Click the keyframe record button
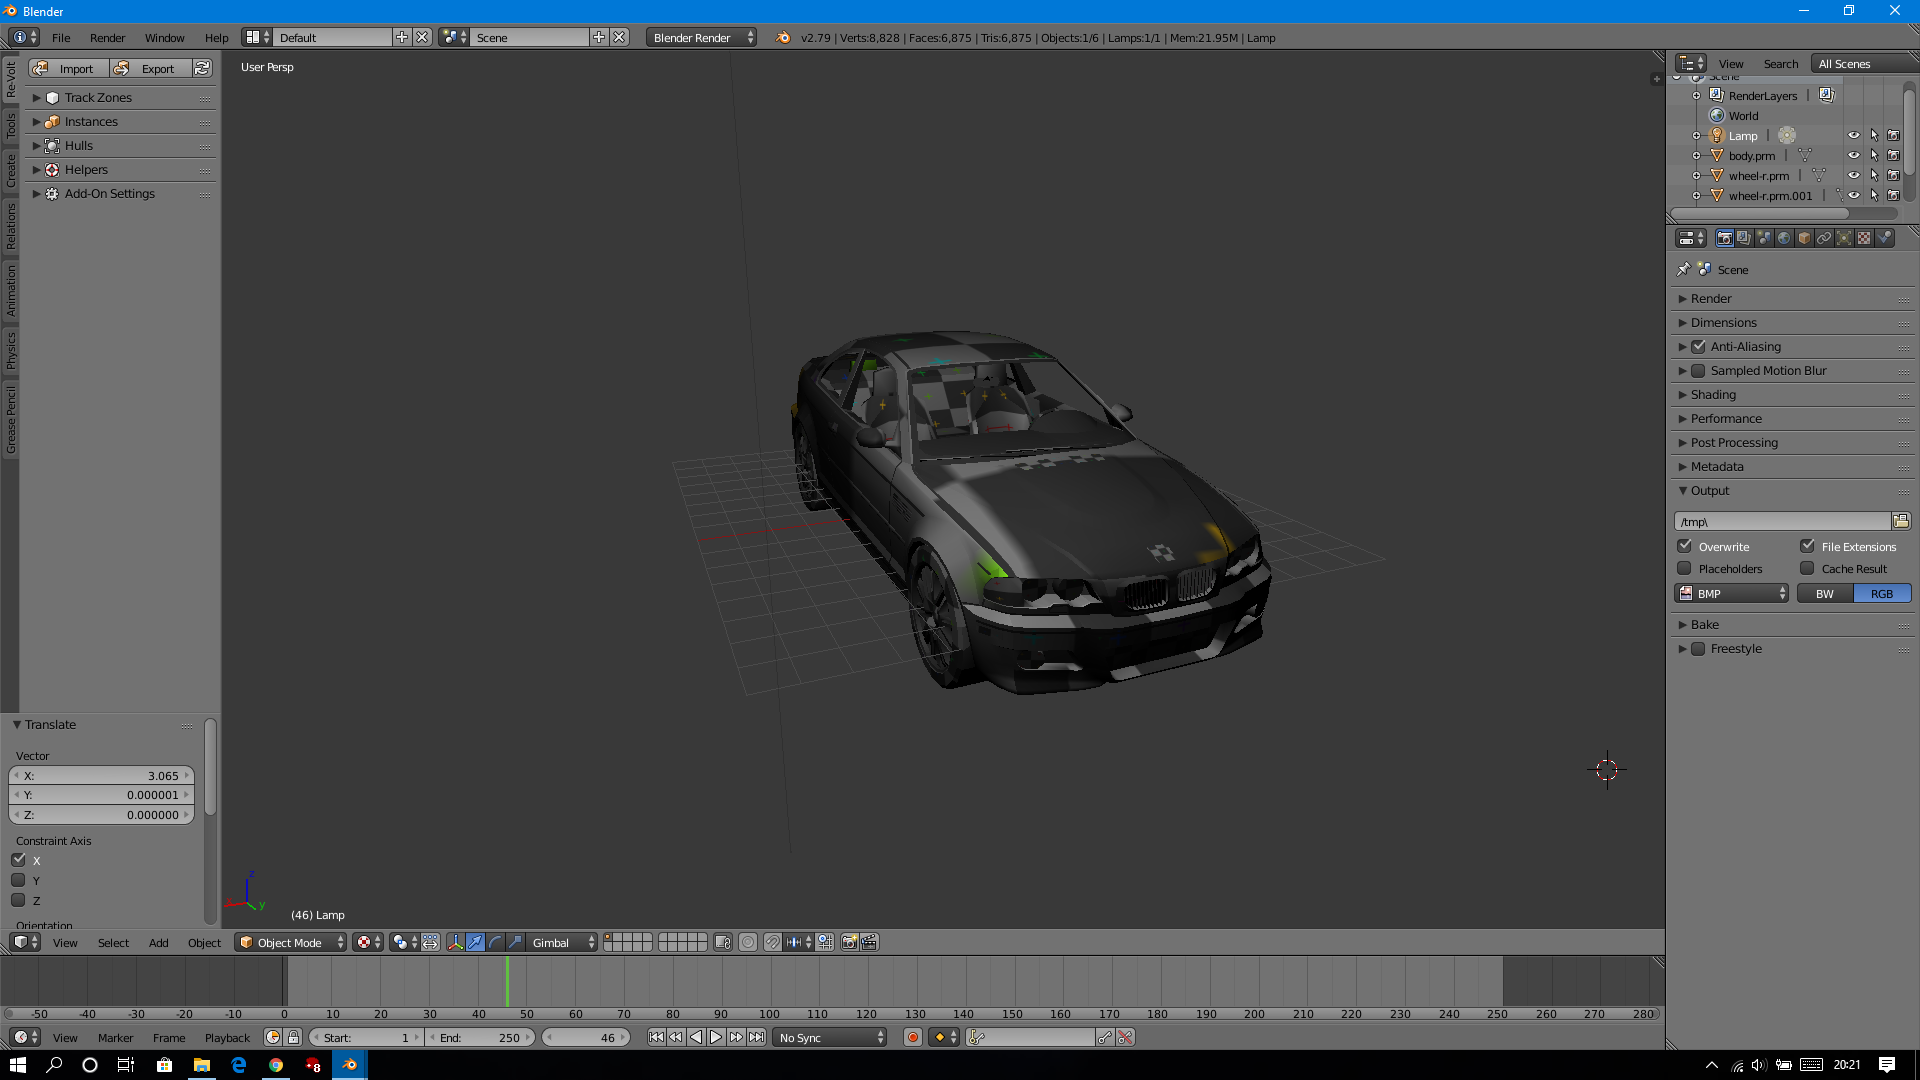 [x=912, y=1037]
